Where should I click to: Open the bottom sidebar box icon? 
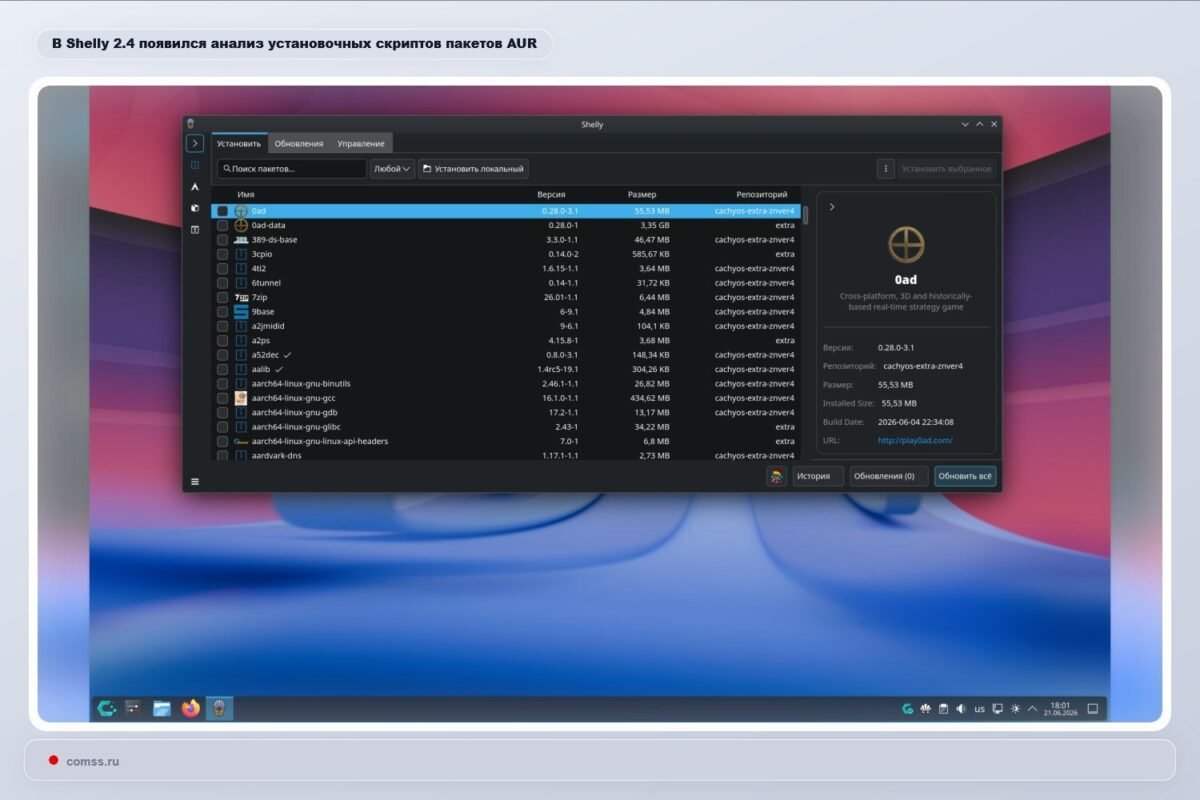coord(195,230)
